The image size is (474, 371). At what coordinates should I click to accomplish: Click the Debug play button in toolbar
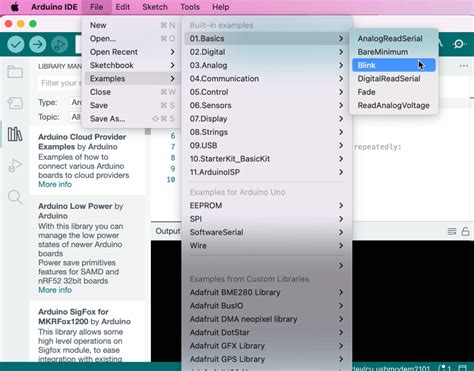pos(60,44)
